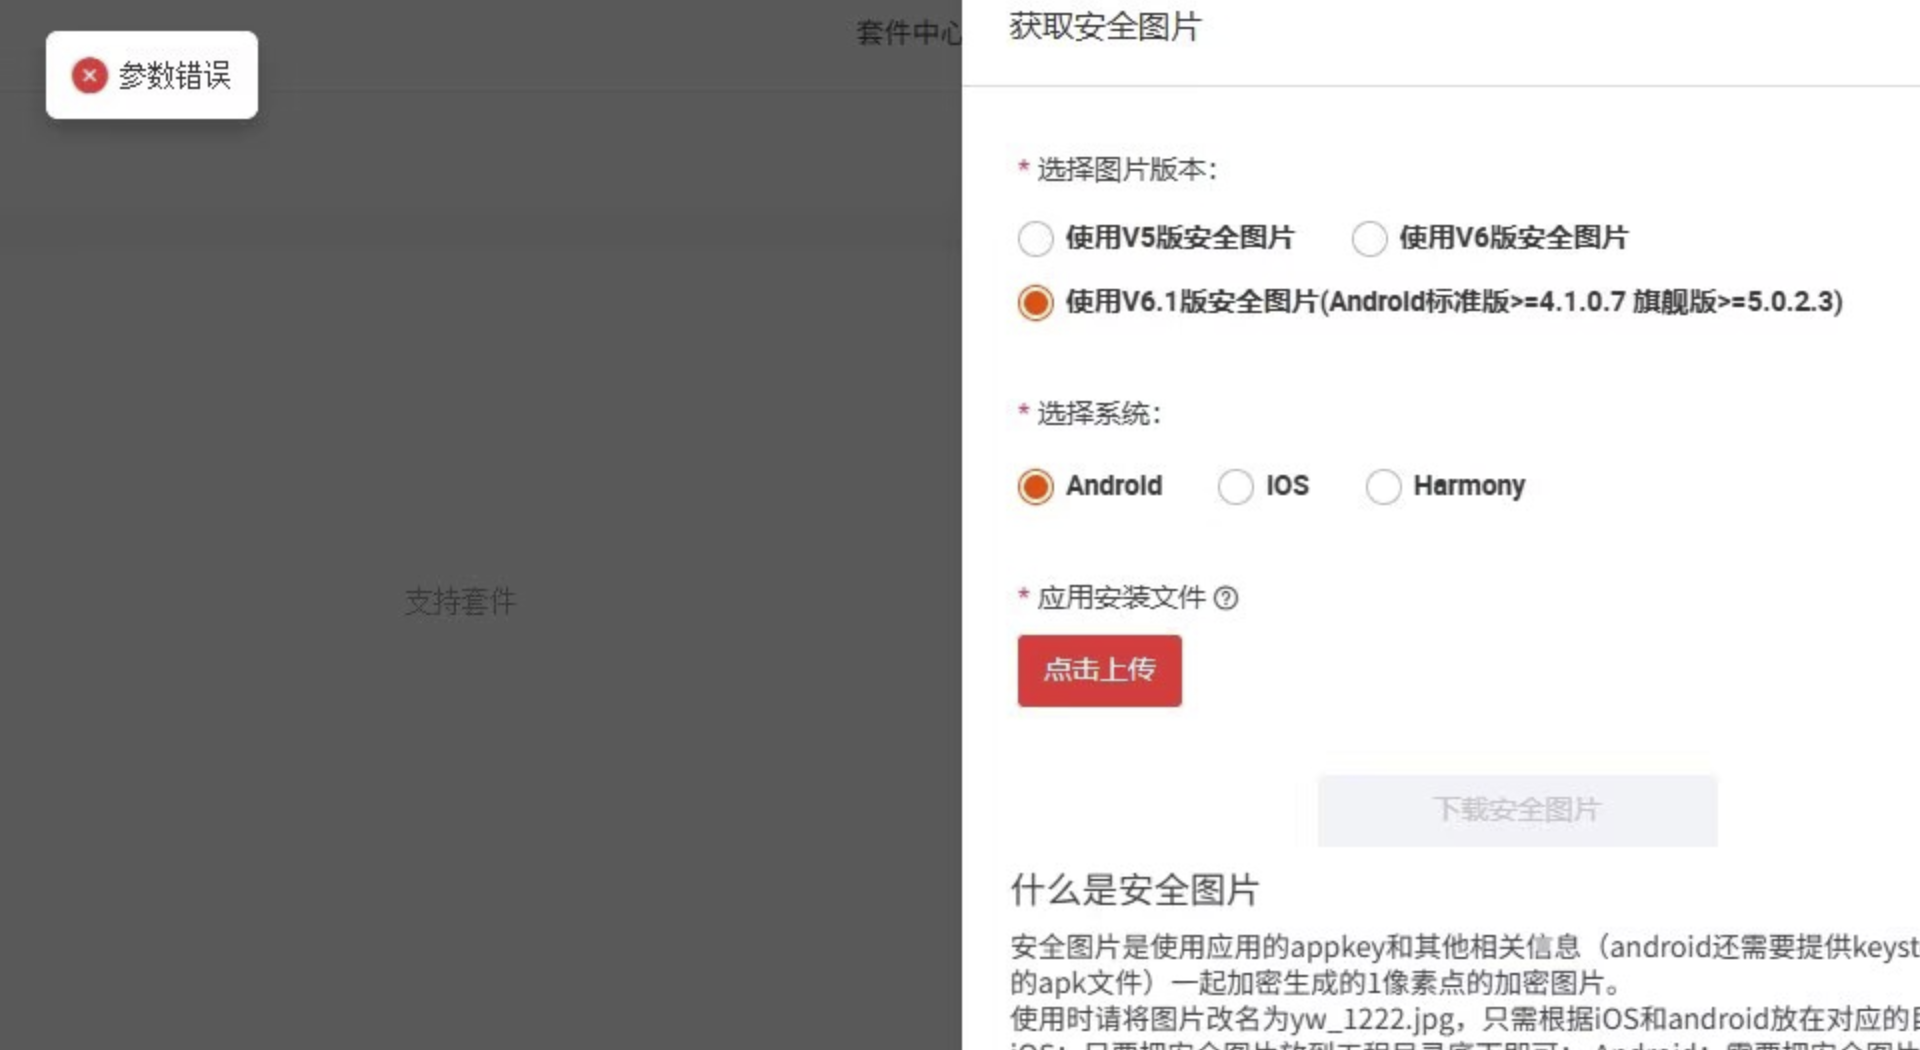1920x1050 pixels.
Task: Click the 应用安装文件 field label
Action: tap(1120, 598)
